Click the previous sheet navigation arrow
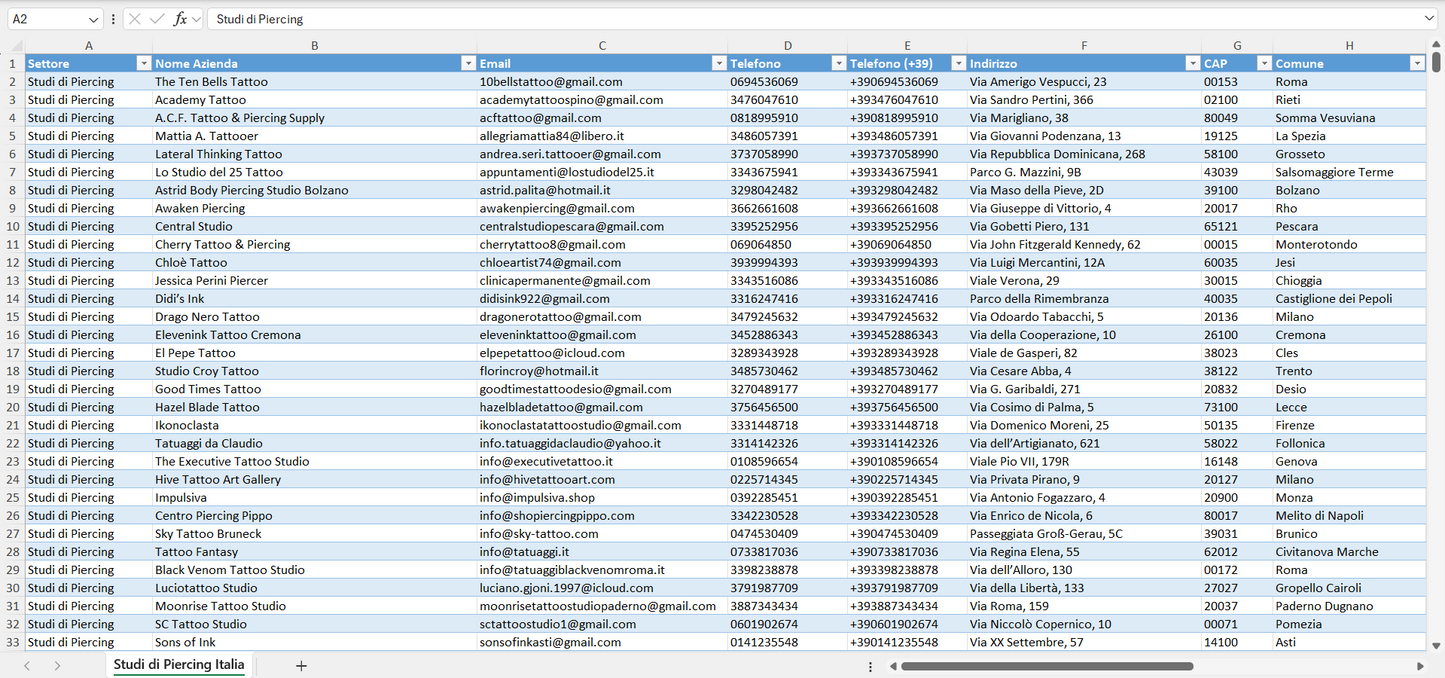 (x=27, y=666)
